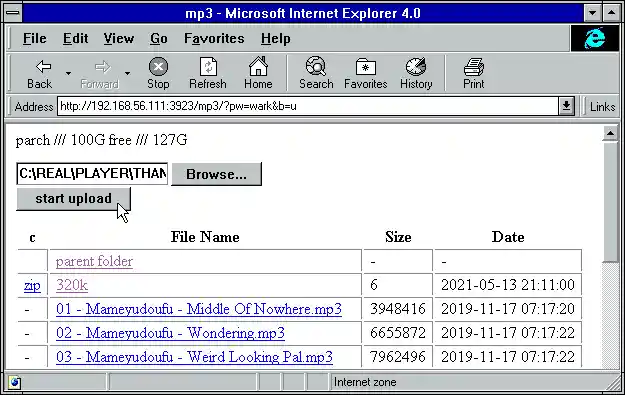Viewport: 625px width, 395px height.
Task: Download the 320k folder as zip
Action: coord(32,285)
